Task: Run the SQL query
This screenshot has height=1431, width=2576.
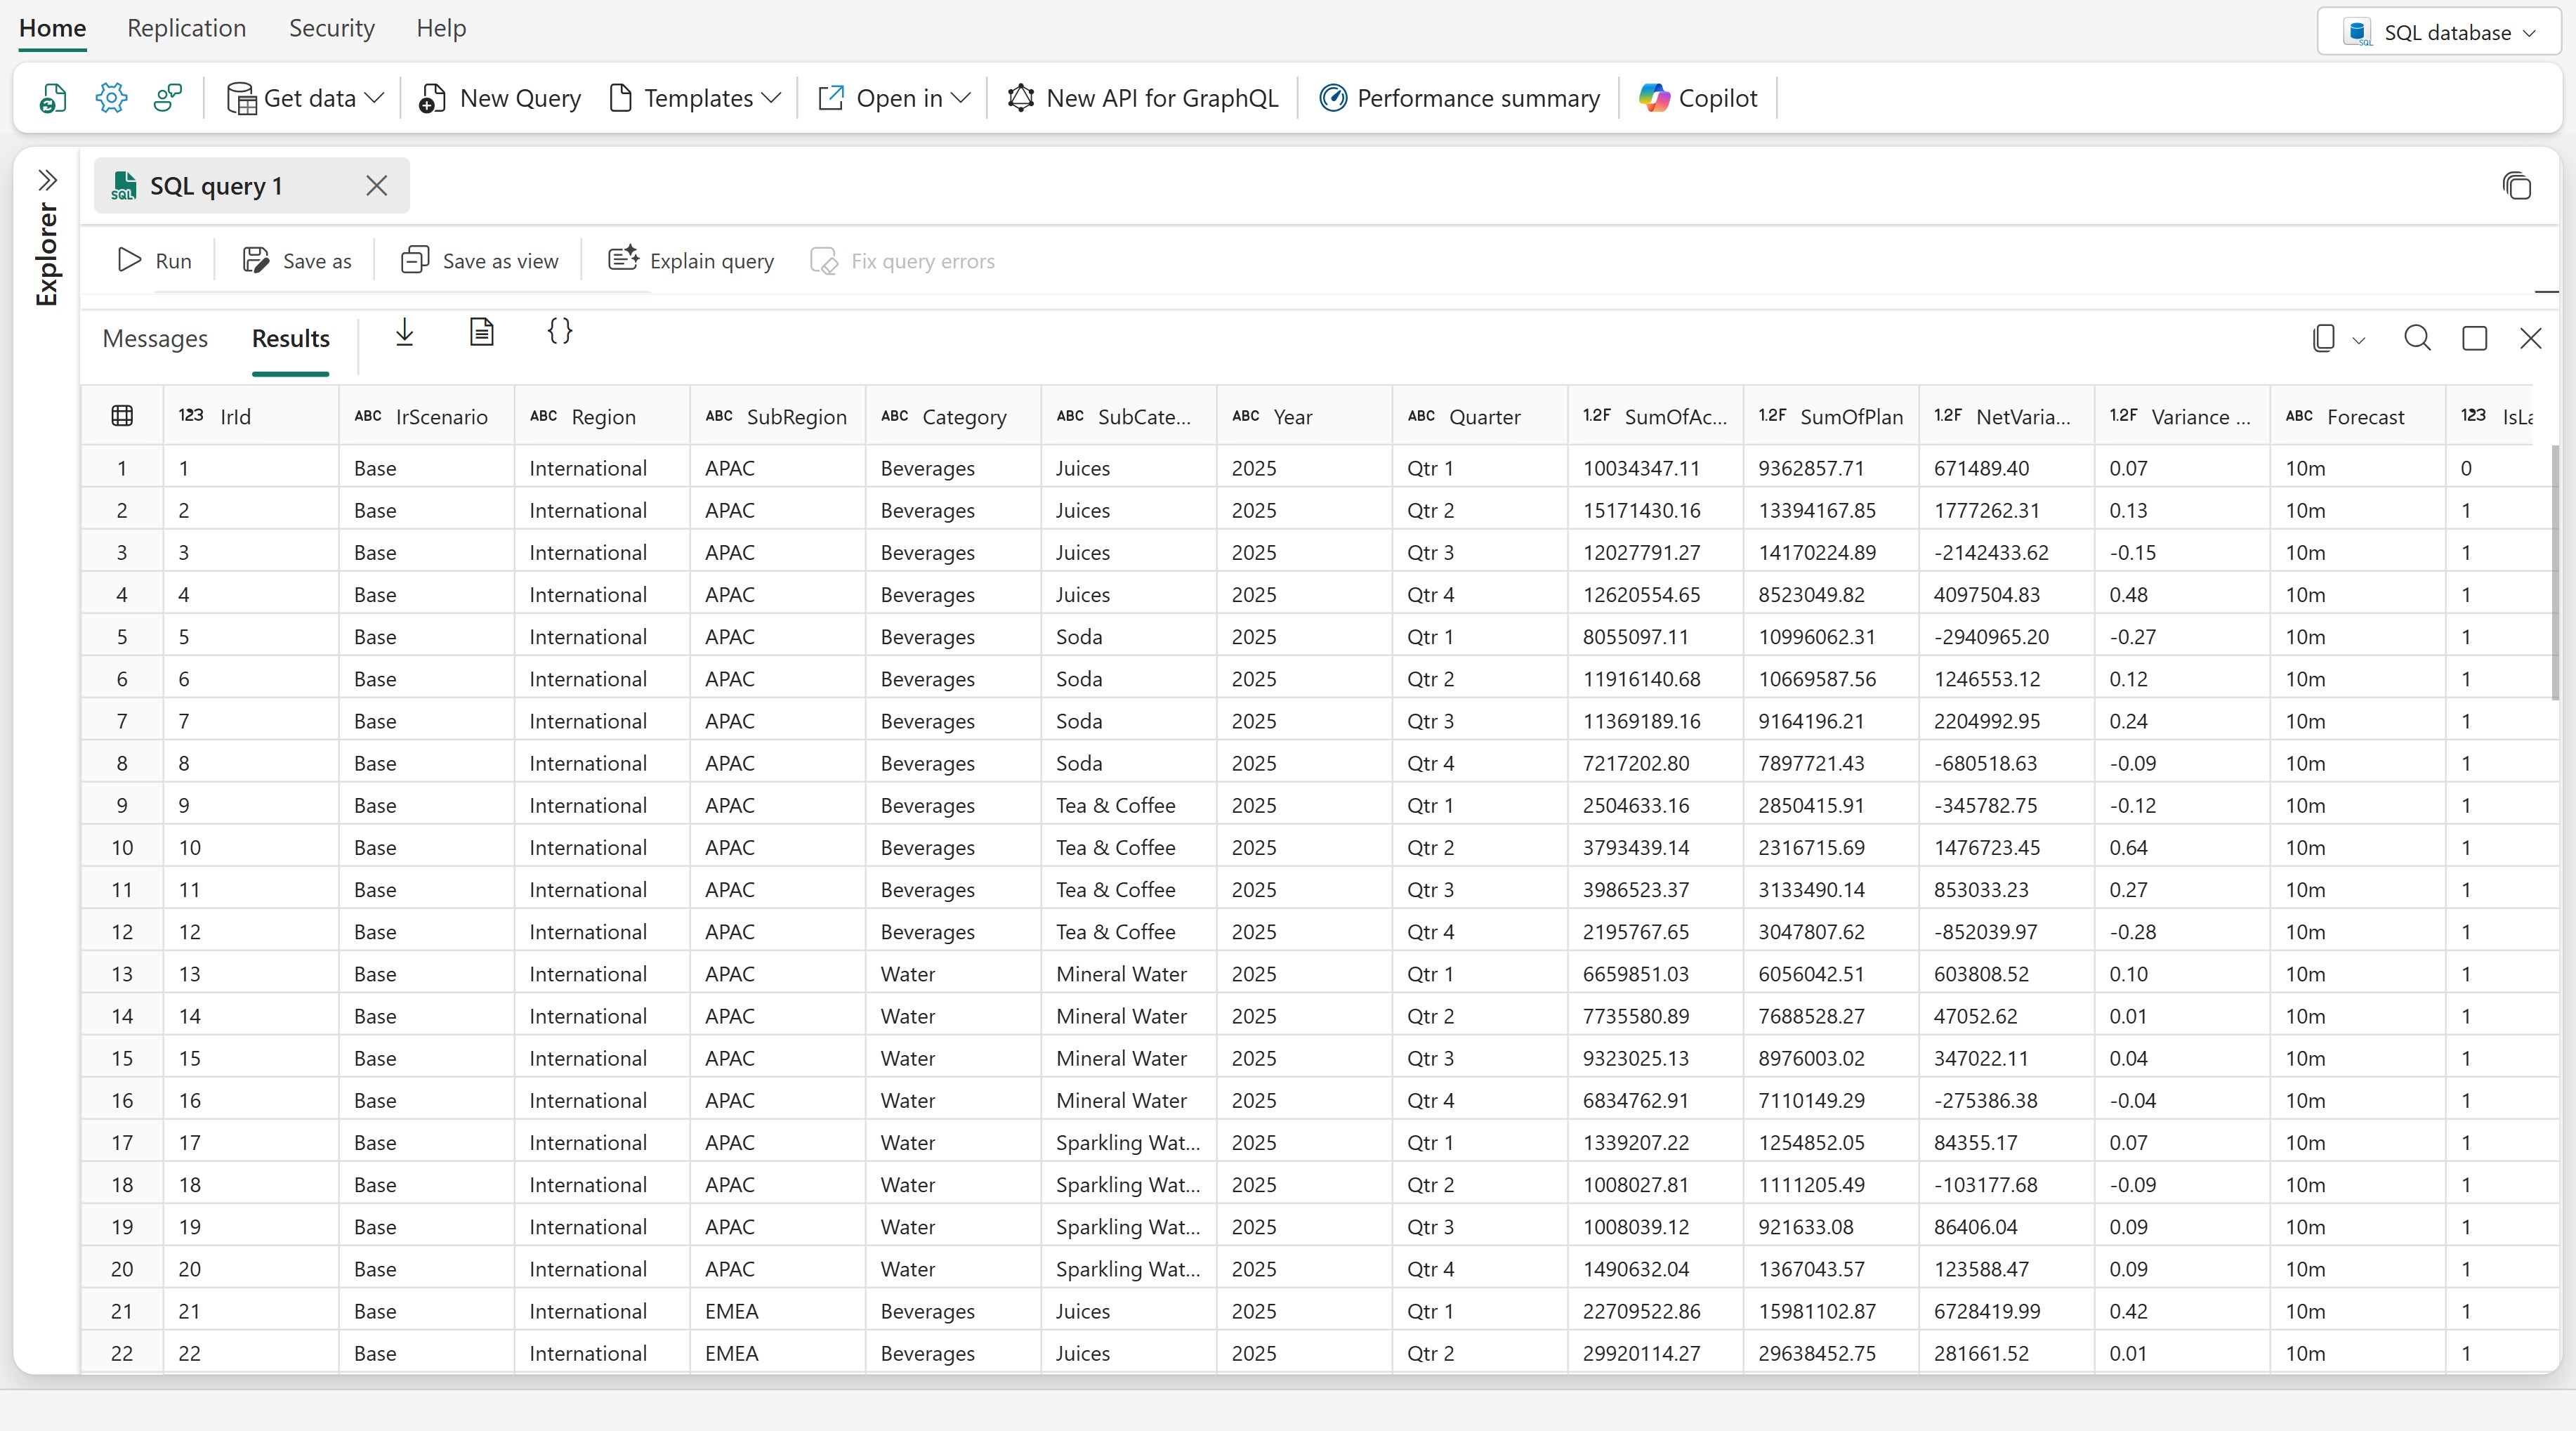Action: point(154,261)
